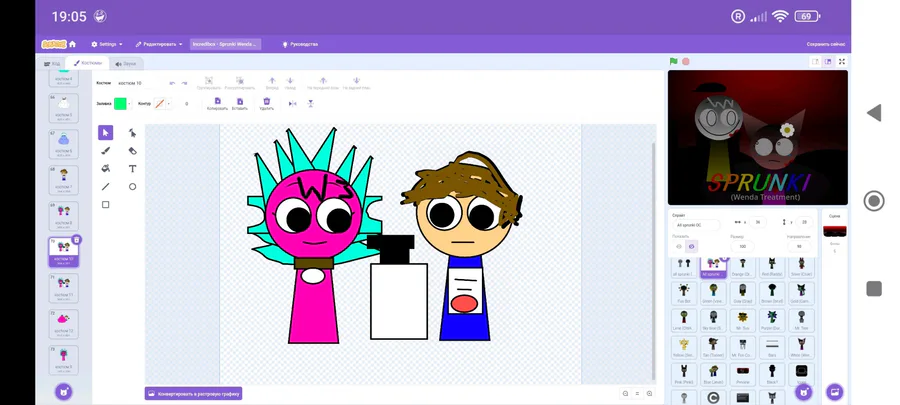
Task: Open the outline color dropdown arrow
Action: point(169,104)
